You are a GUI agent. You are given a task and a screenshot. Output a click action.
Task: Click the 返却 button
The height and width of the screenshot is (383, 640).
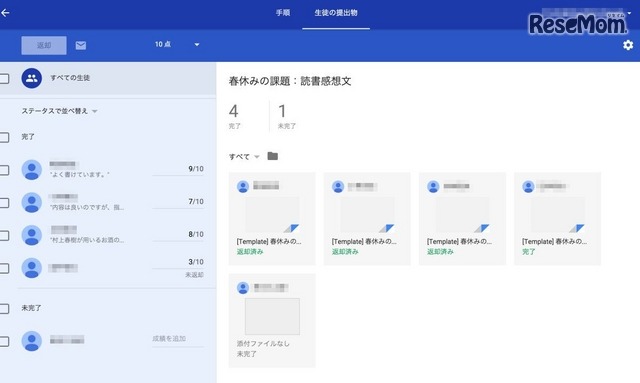pyautogui.click(x=44, y=45)
